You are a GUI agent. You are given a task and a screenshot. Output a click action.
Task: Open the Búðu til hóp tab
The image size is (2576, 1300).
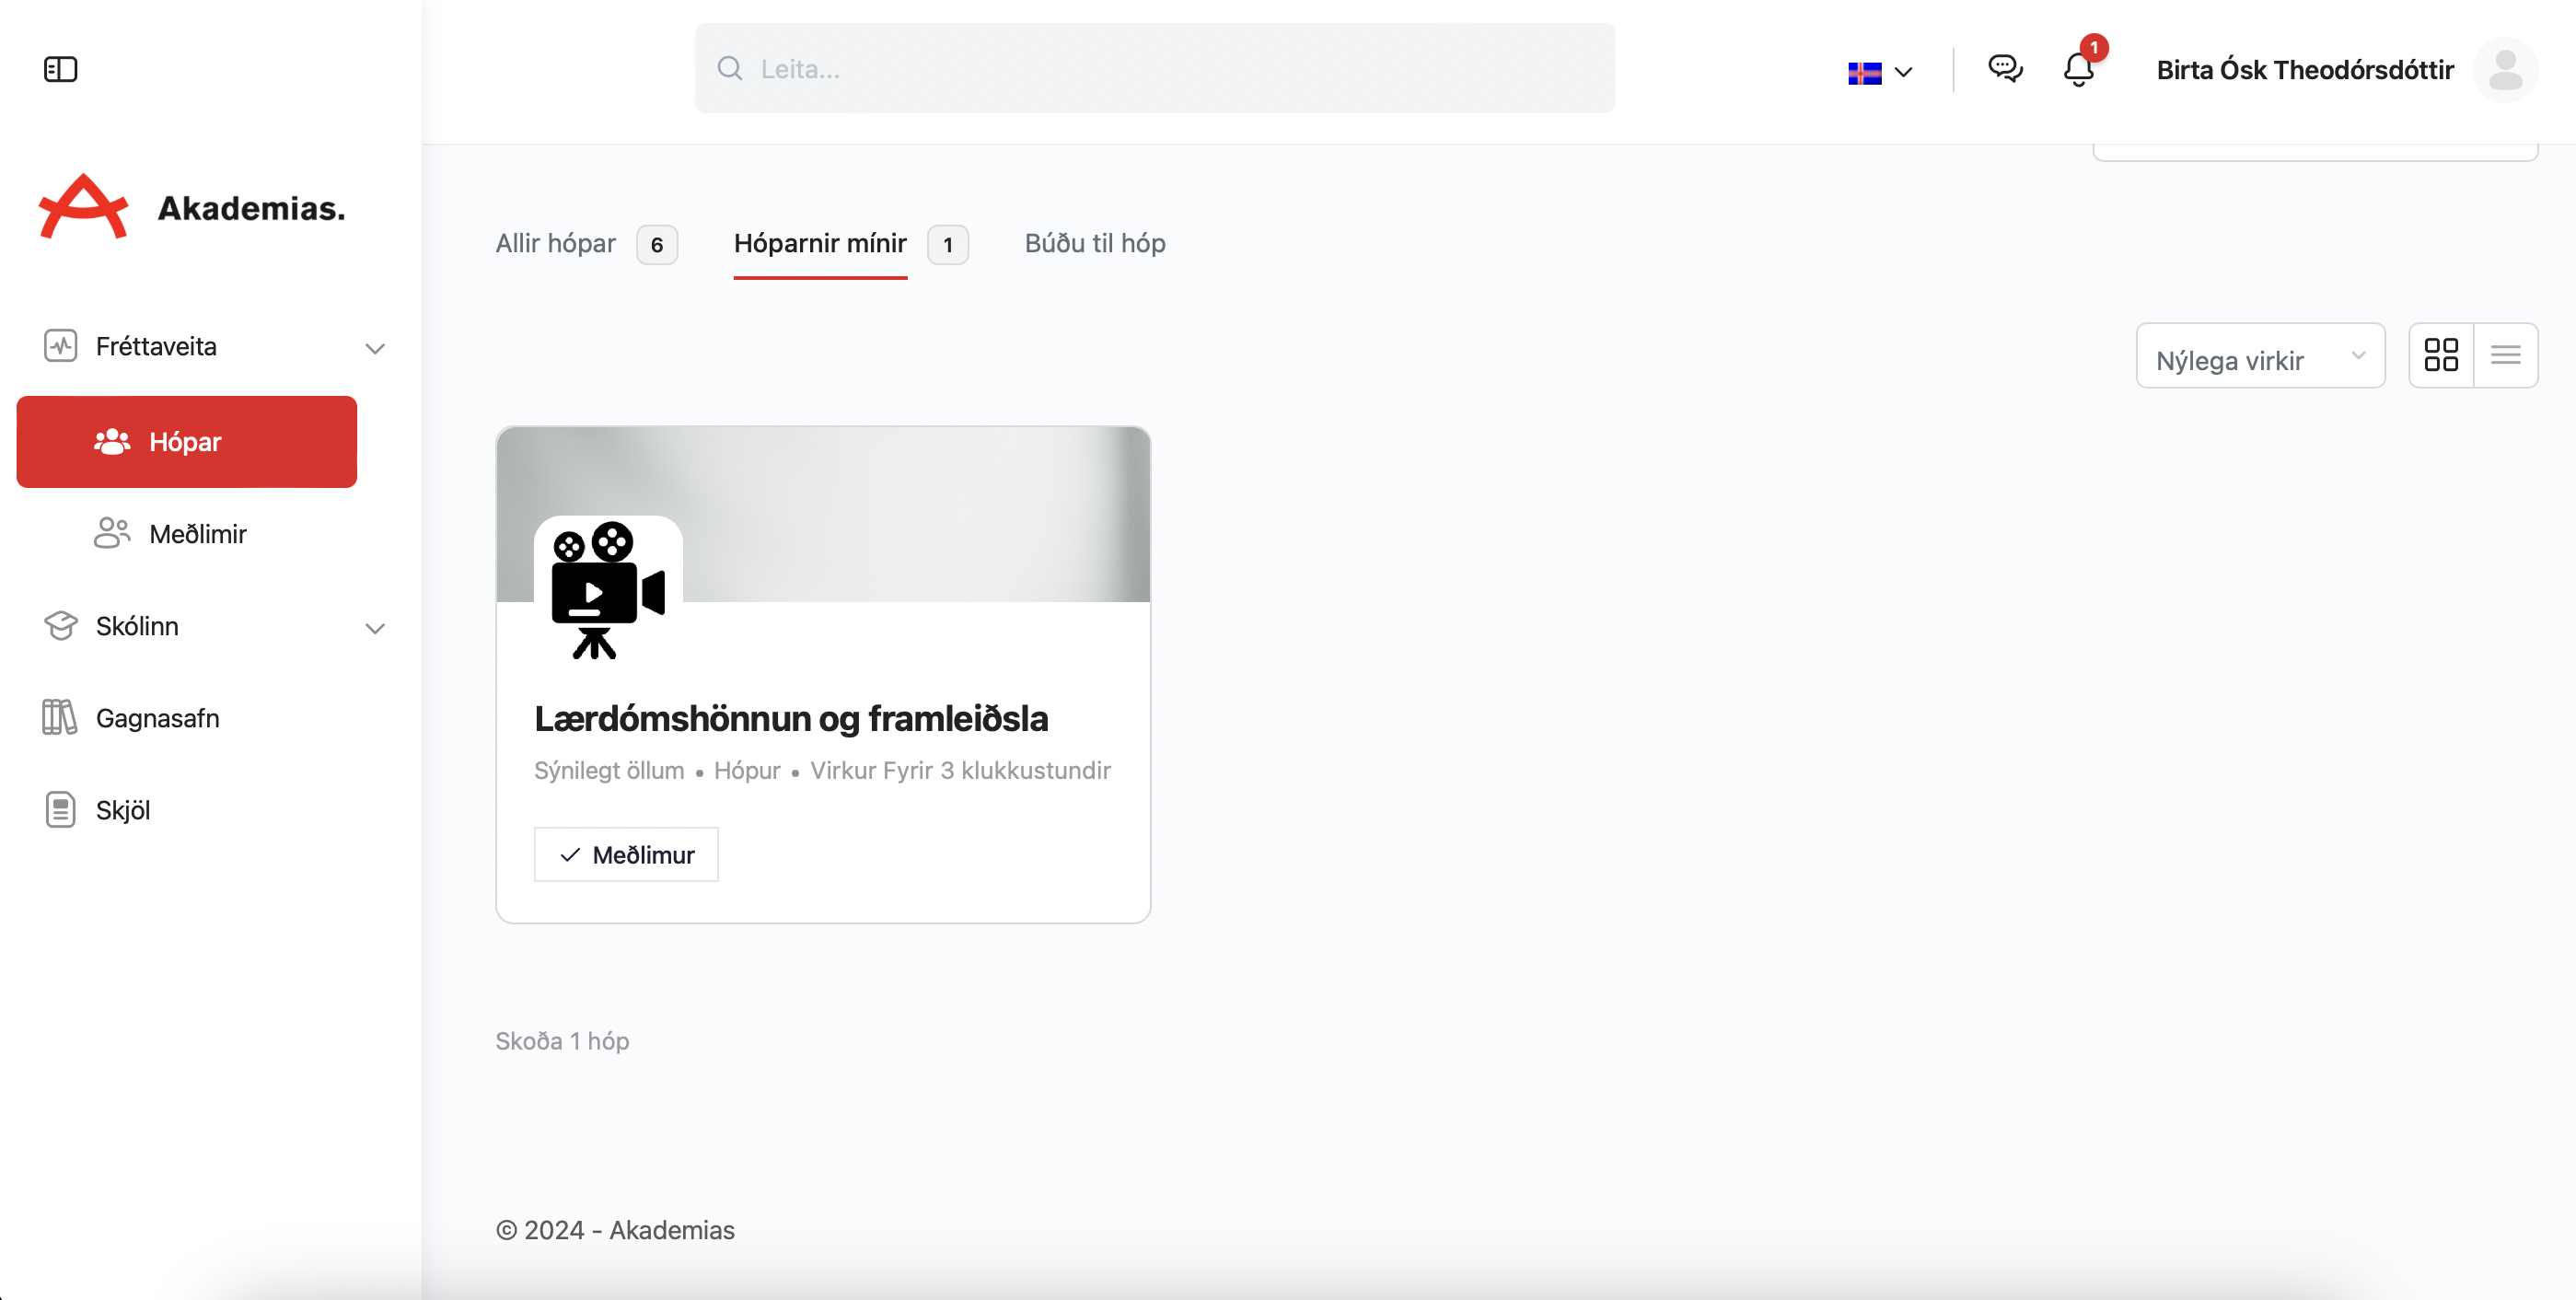[x=1094, y=243]
